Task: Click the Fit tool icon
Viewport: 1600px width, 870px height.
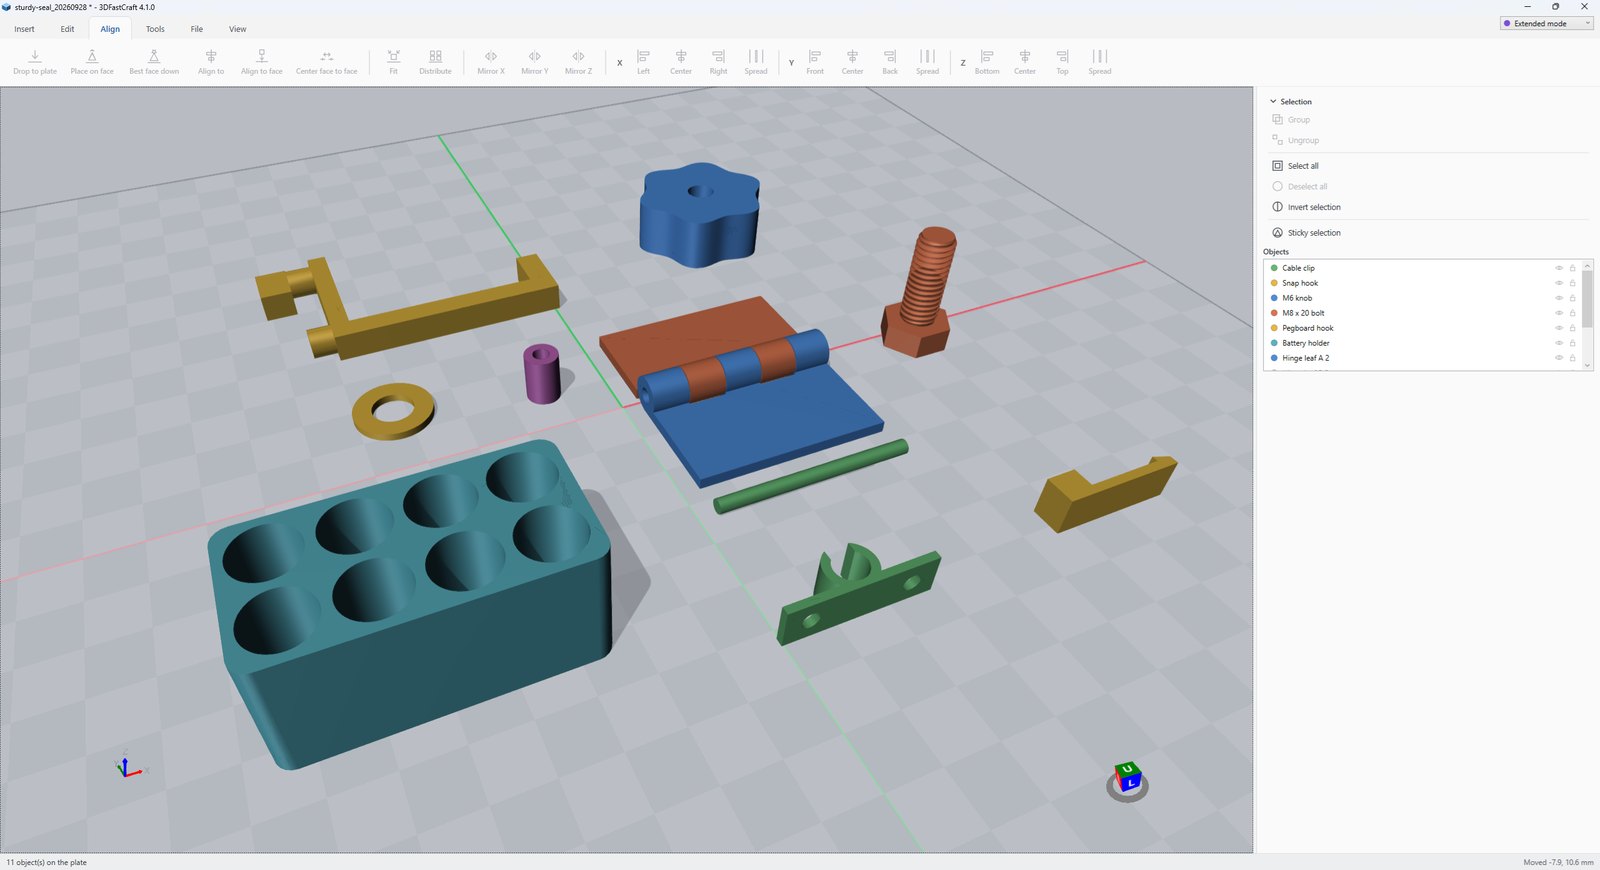Action: click(x=393, y=56)
